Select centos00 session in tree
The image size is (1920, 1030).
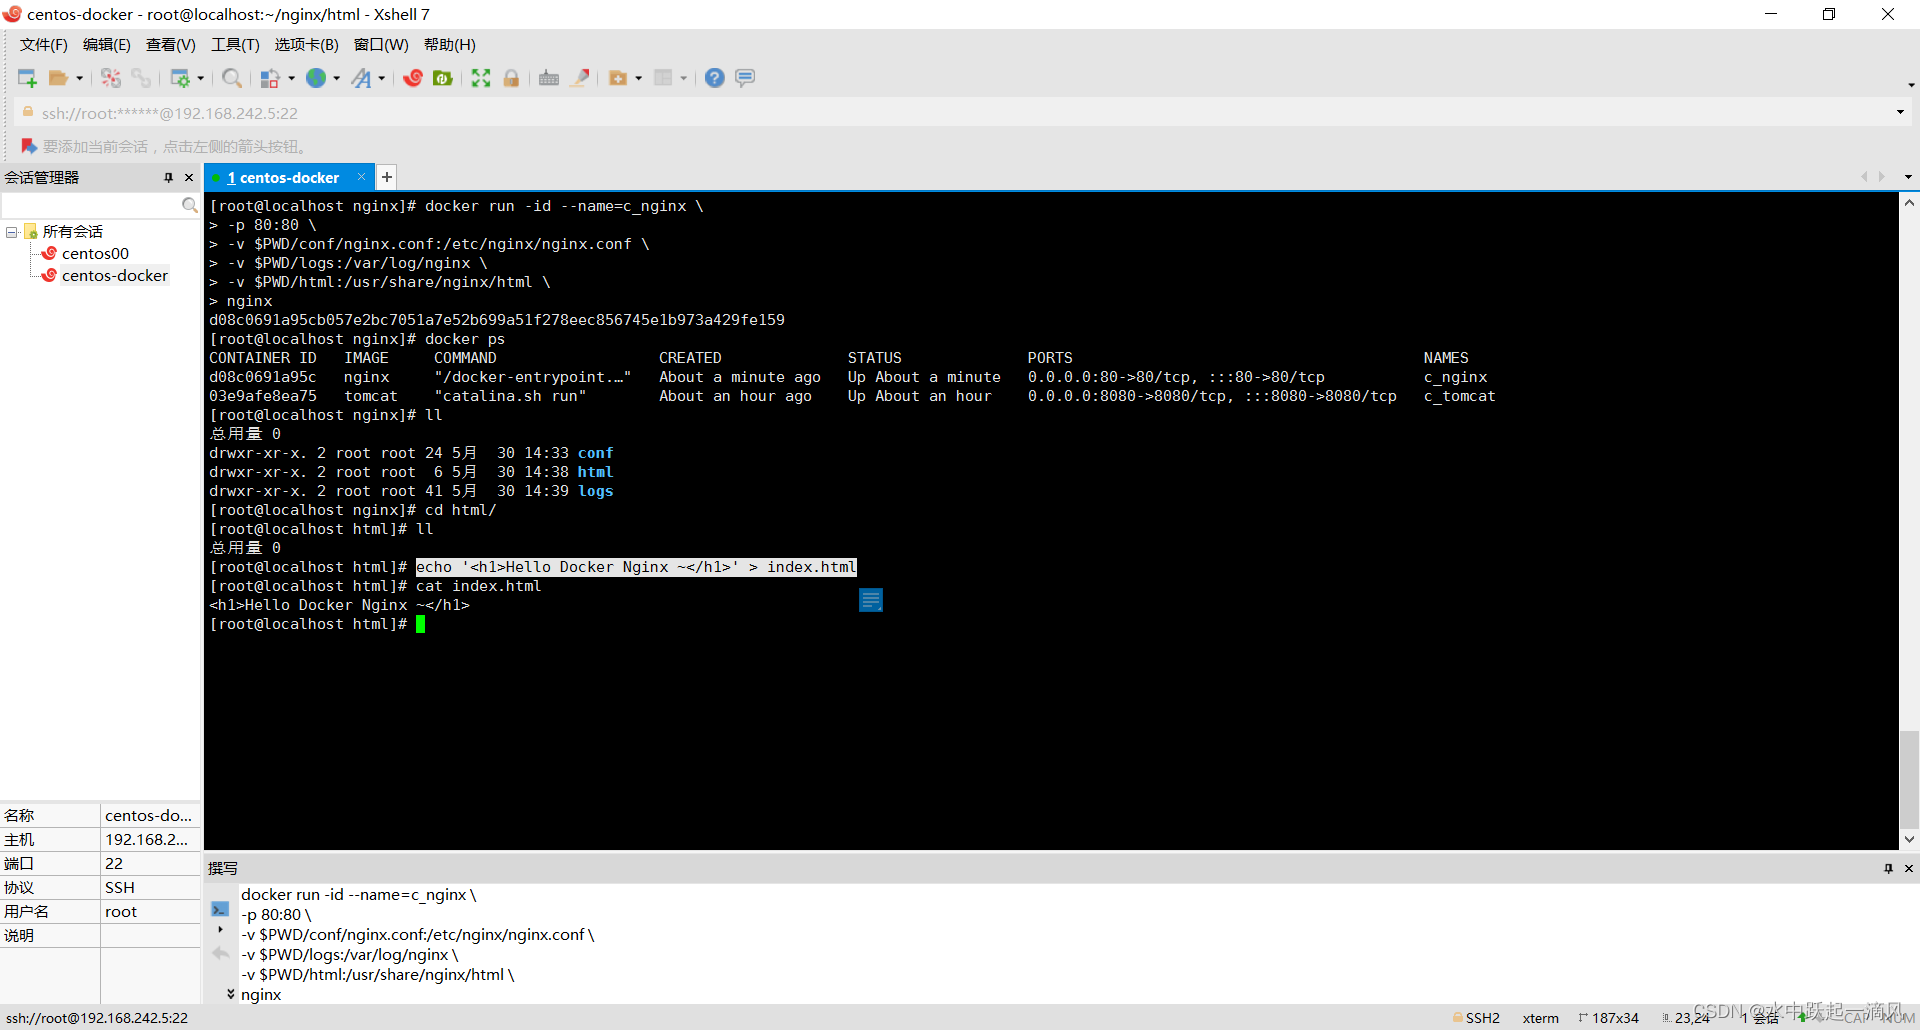[x=95, y=254]
